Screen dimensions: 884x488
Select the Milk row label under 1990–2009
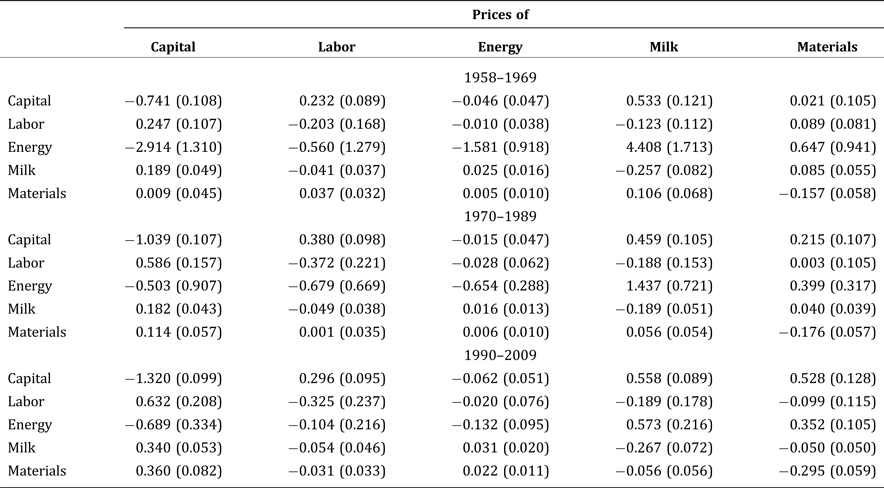click(22, 448)
